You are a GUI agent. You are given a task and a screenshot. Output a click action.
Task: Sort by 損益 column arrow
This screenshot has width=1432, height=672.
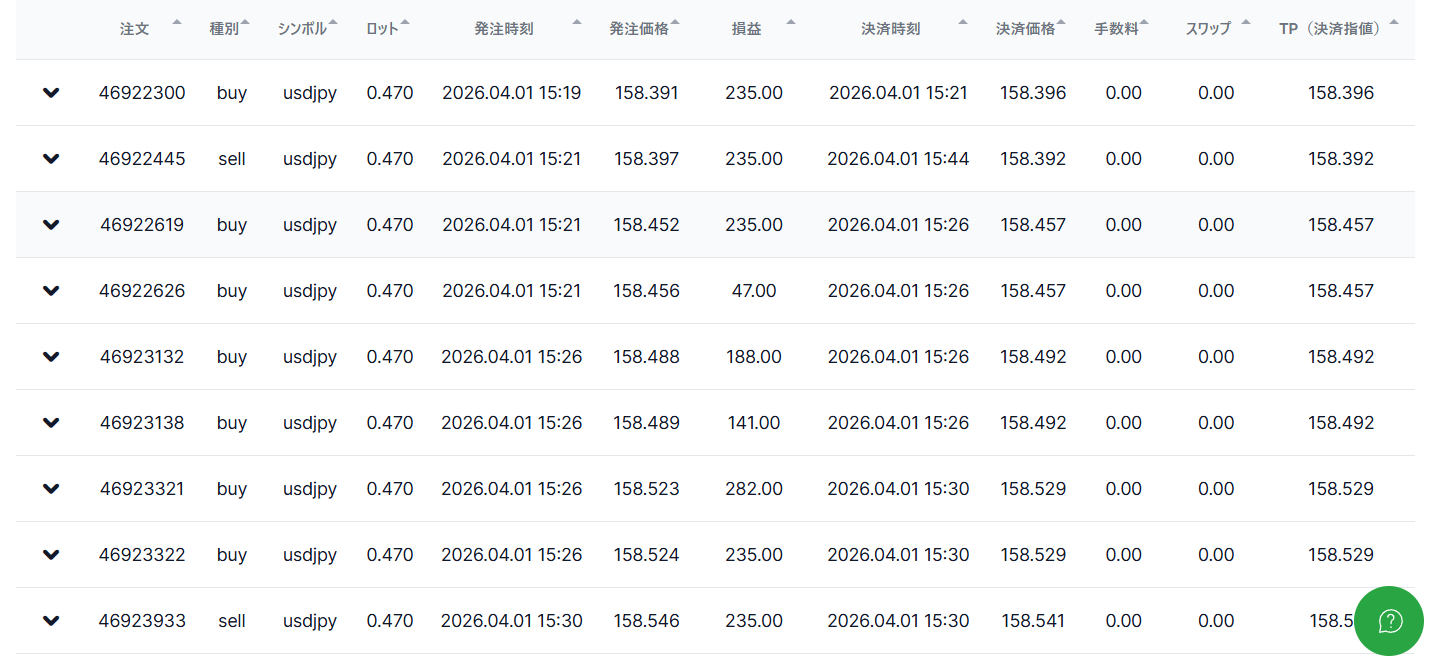coord(791,22)
